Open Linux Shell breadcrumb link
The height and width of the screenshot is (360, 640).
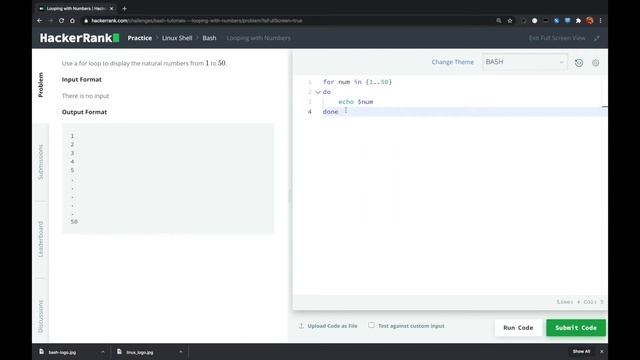[x=177, y=38]
